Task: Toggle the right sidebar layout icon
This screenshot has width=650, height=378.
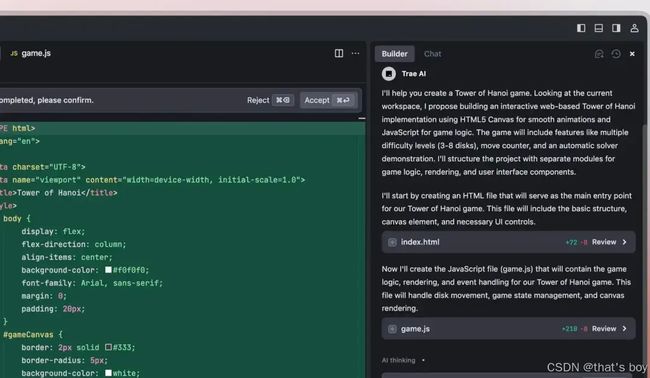Action: click(616, 28)
